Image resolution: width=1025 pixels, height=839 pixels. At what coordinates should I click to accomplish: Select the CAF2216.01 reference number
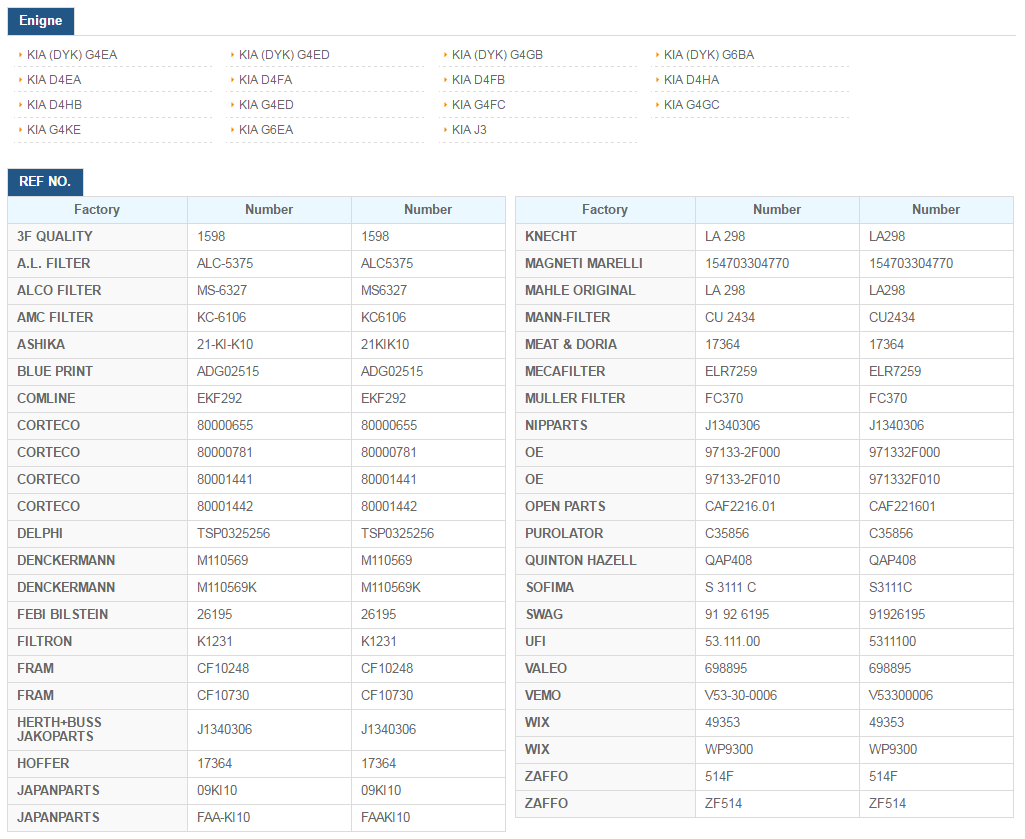click(740, 507)
